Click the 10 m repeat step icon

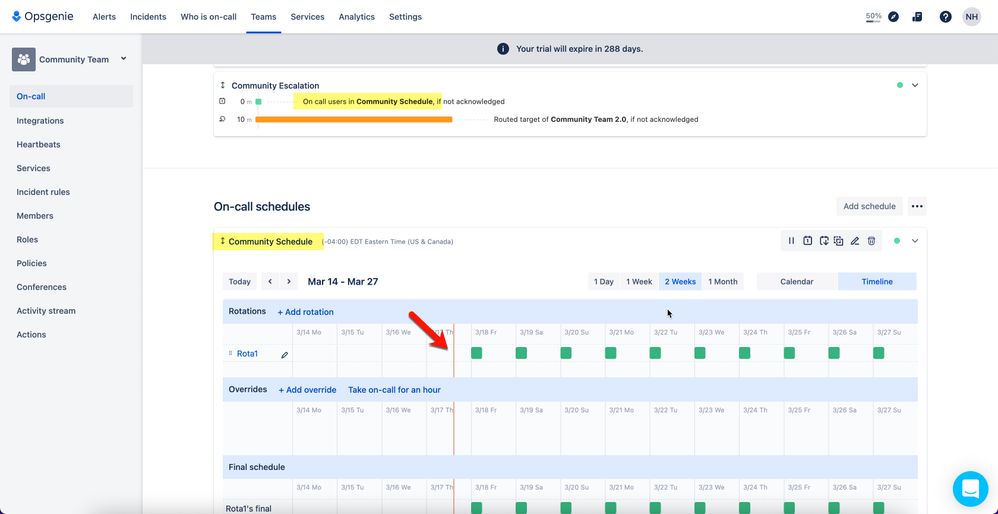pos(222,118)
